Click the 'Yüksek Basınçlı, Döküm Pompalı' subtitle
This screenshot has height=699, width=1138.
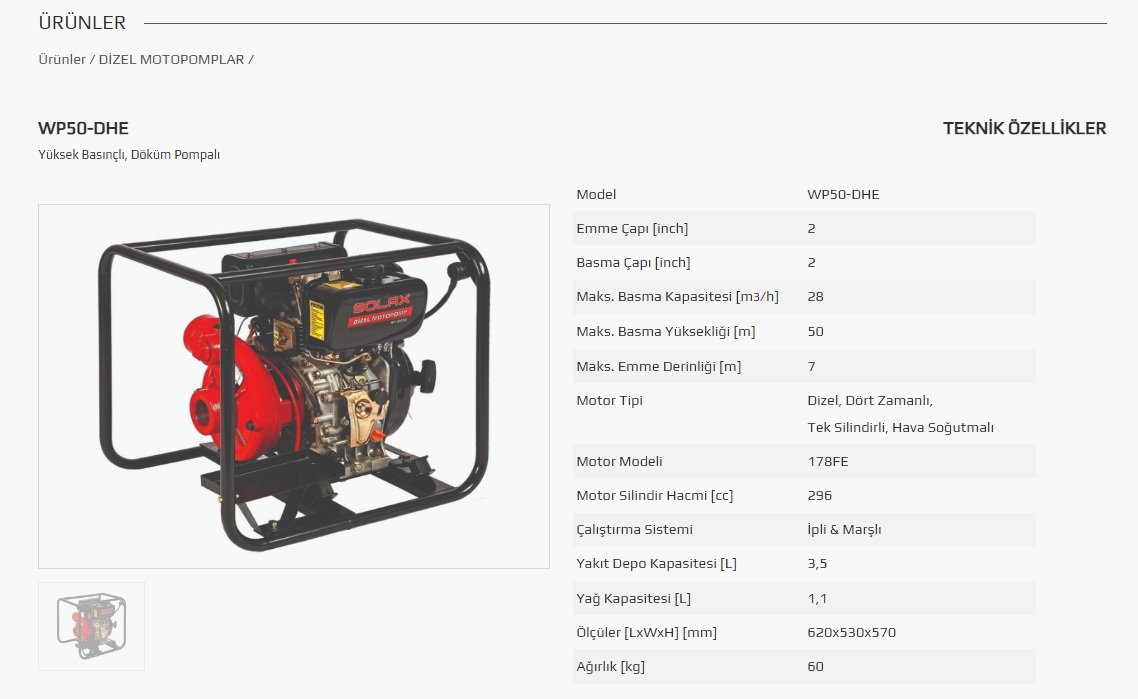[x=129, y=155]
